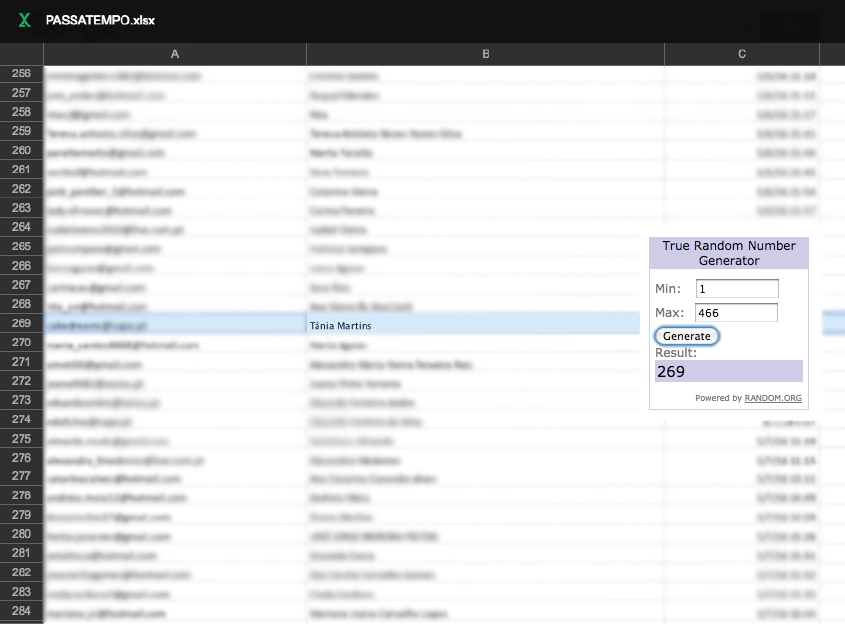Select row 275 header

(21, 439)
